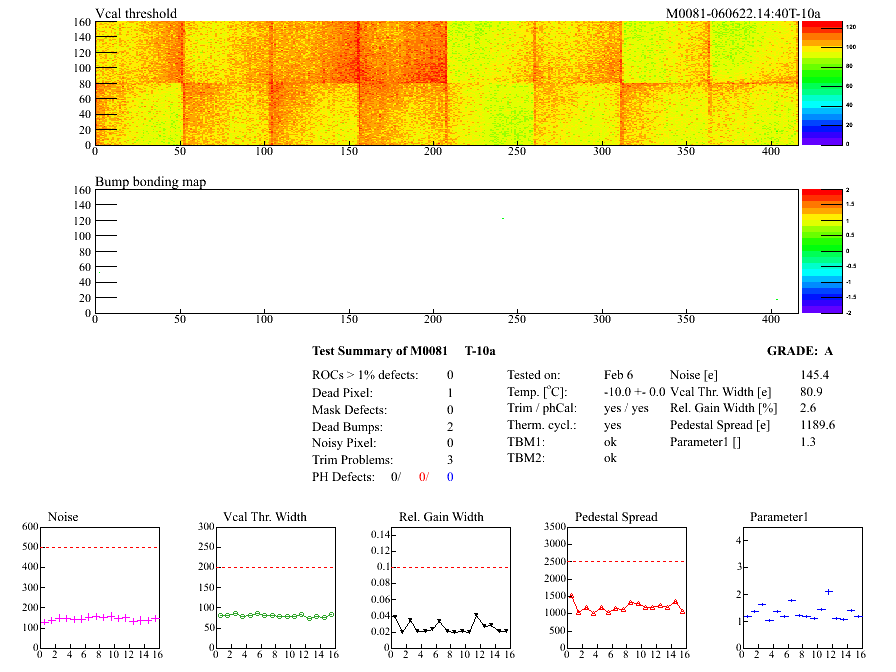Click module ID label M0081-060622.14:40T-10a
The height and width of the screenshot is (672, 896).
743,14
